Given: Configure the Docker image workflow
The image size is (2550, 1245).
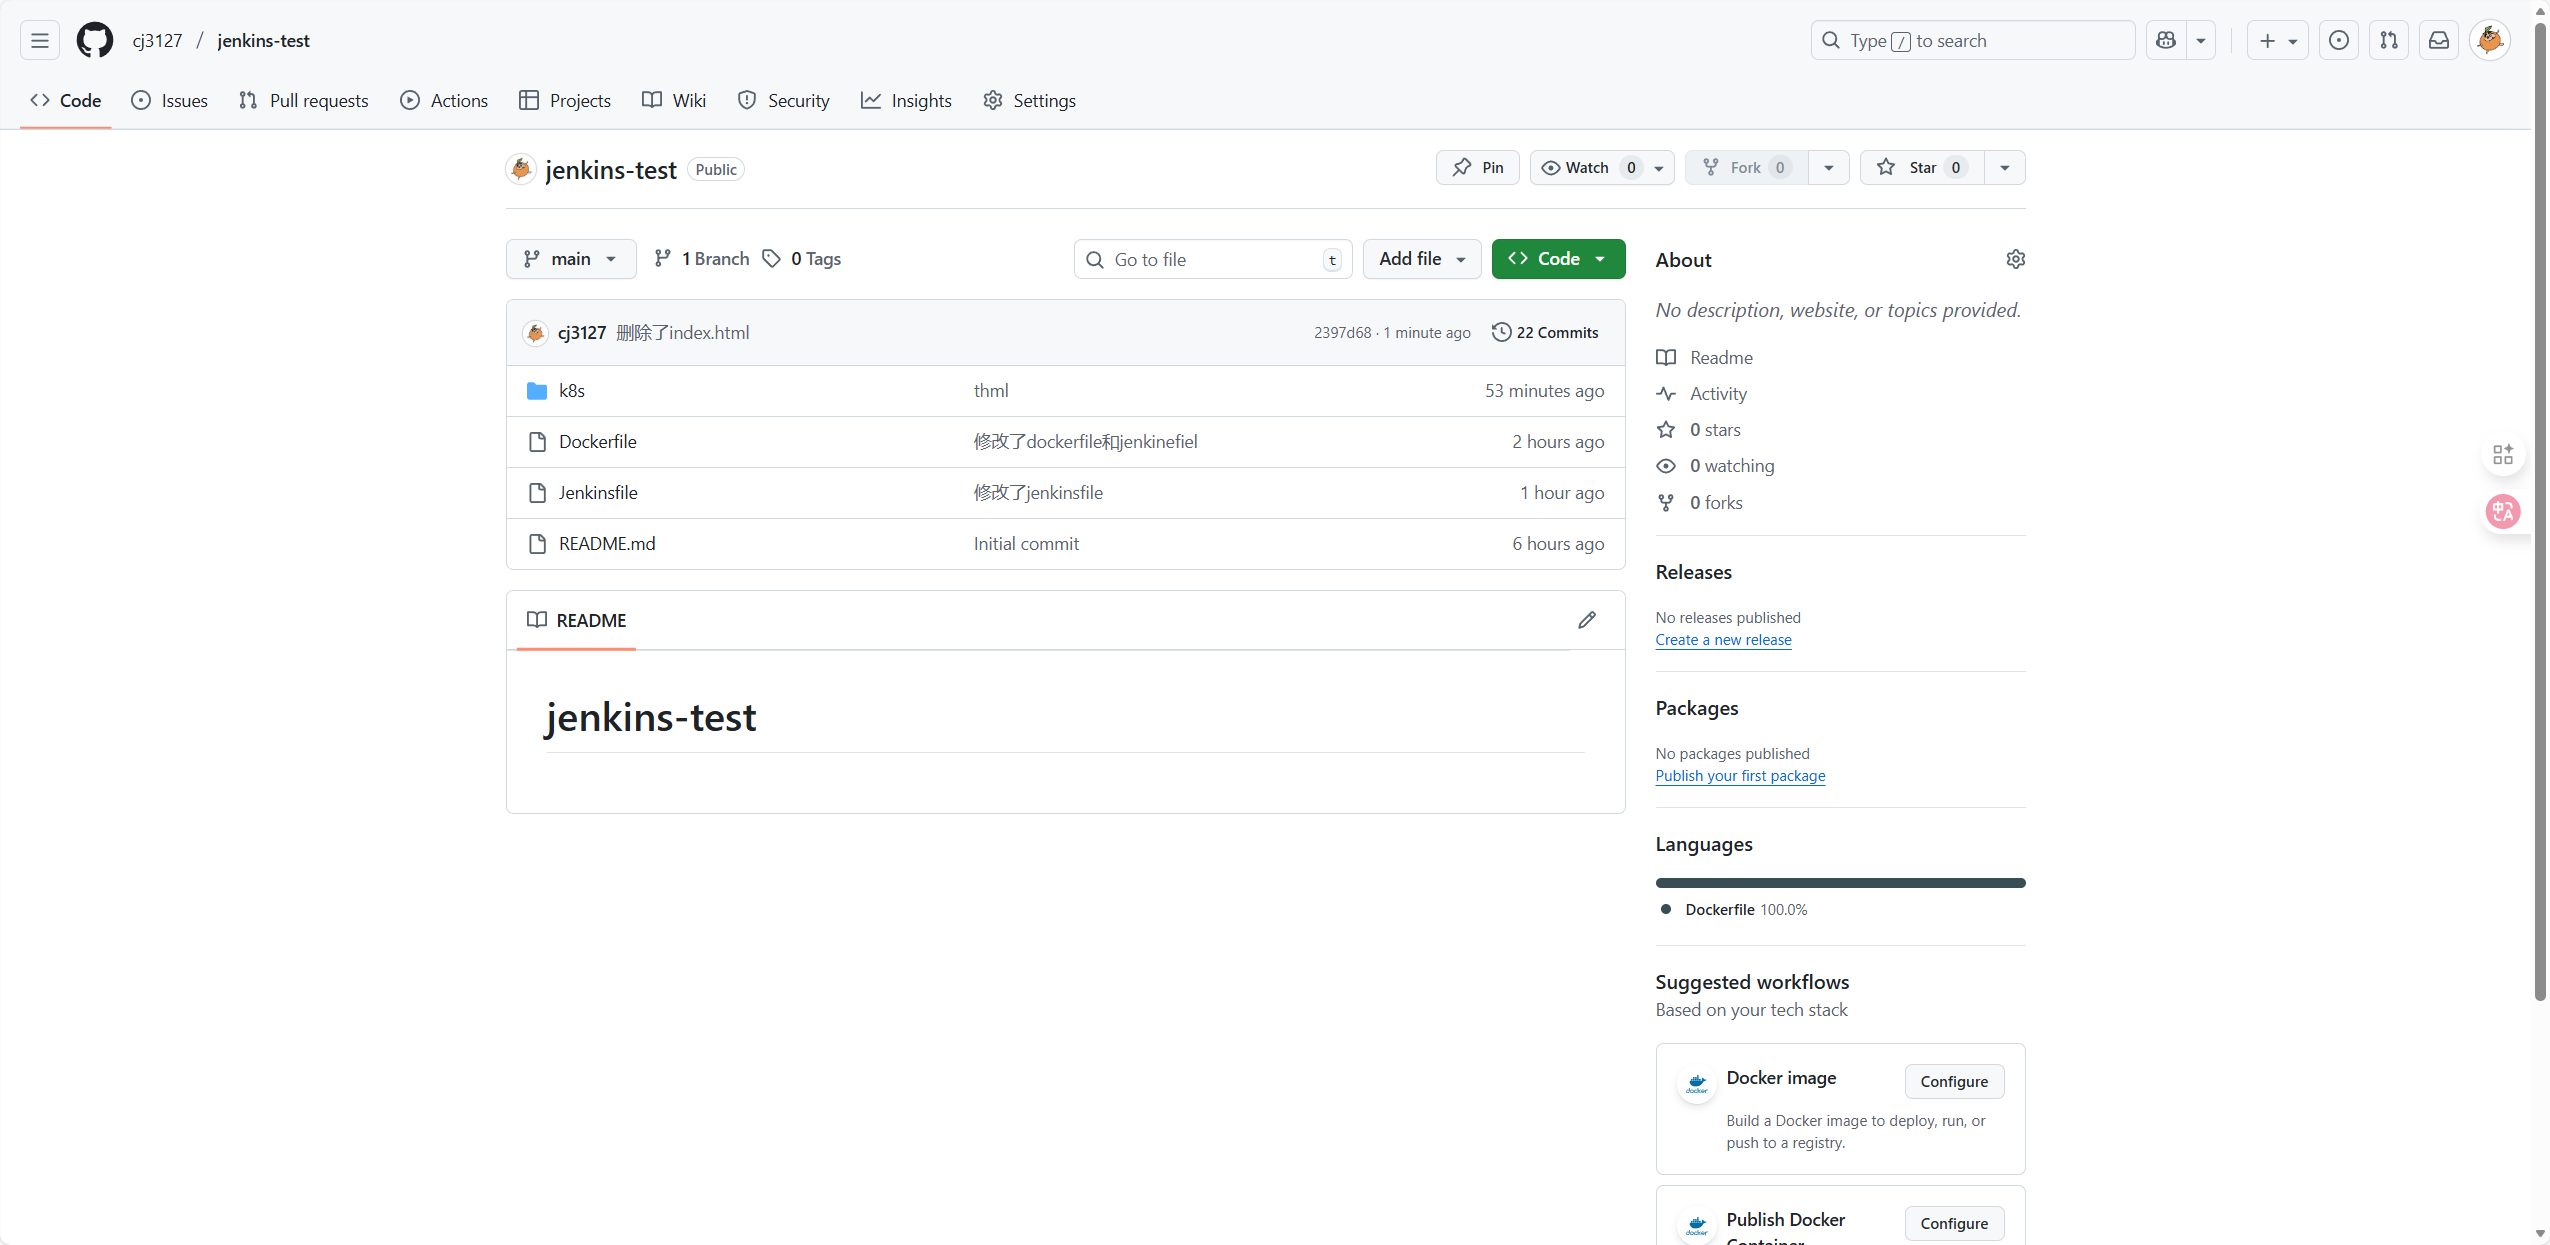Looking at the screenshot, I should click(1953, 1082).
